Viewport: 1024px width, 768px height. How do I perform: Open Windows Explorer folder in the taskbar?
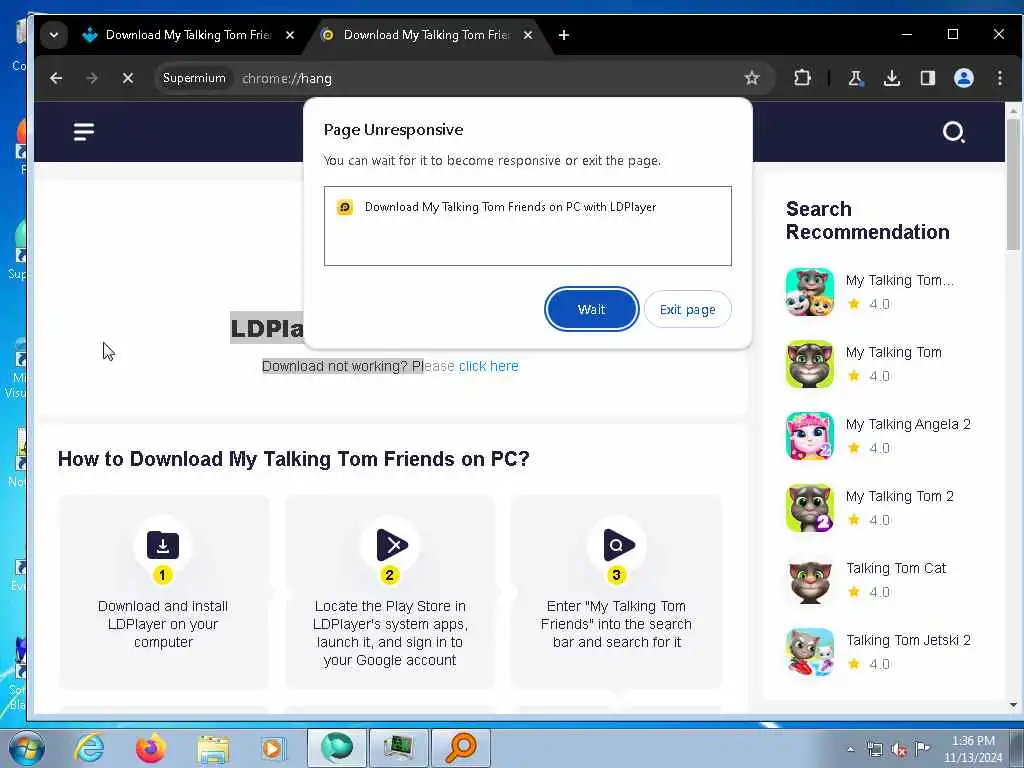pyautogui.click(x=213, y=749)
